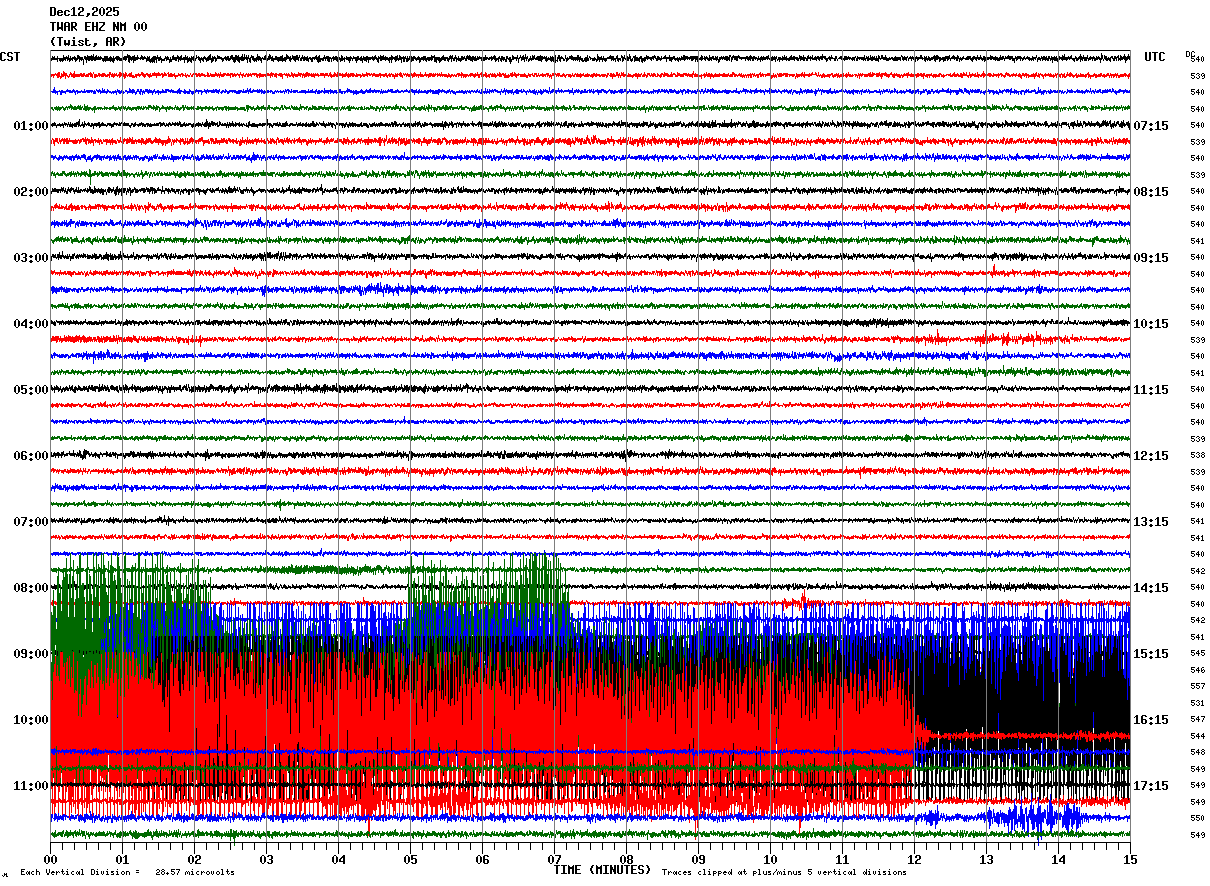
Task: Click minute tick 05 on time axis
Action: [410, 859]
